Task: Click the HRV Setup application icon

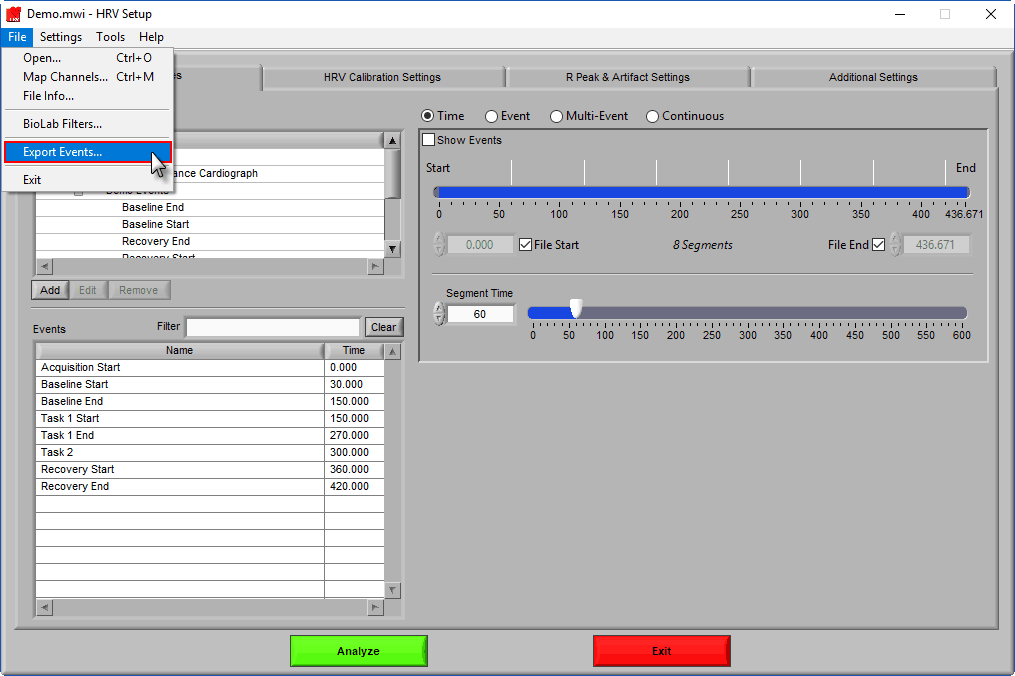Action: coord(12,13)
